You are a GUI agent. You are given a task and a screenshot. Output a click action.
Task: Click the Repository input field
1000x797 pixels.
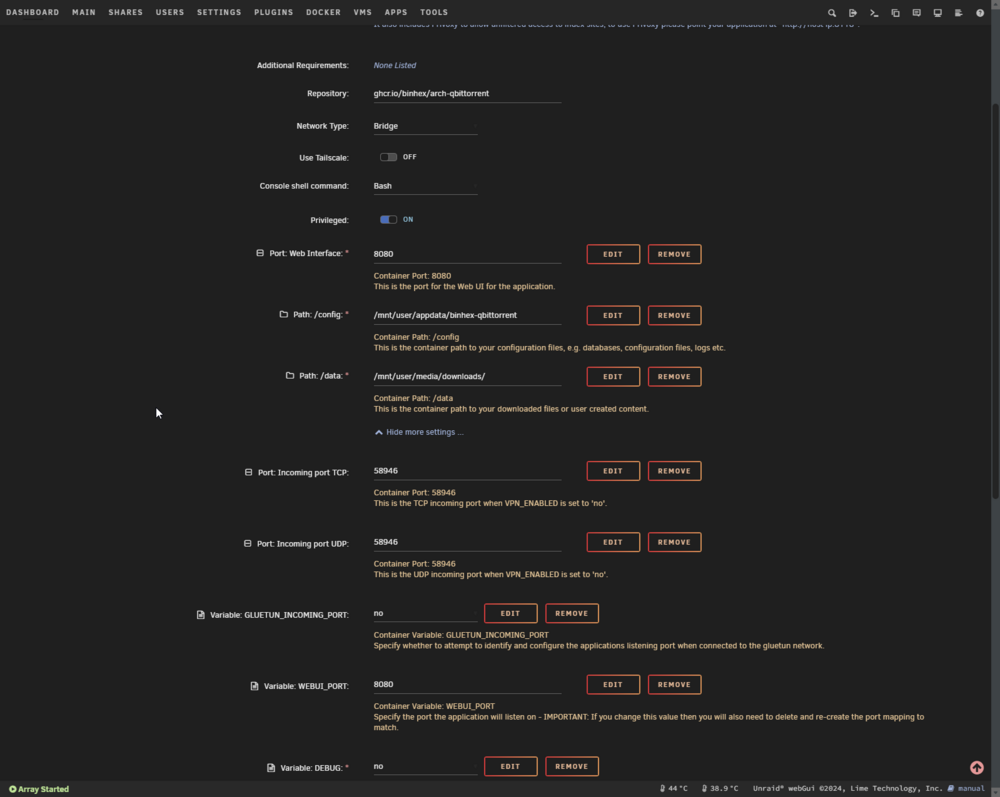467,94
